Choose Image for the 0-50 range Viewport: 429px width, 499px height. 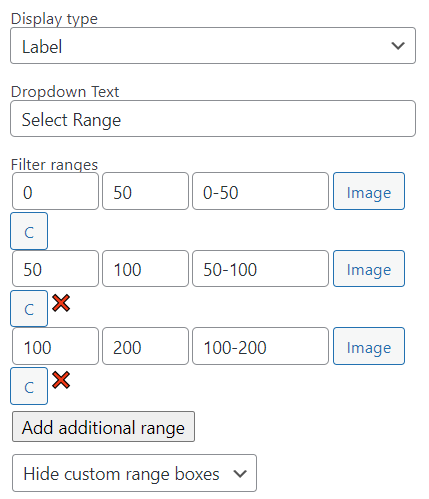click(369, 191)
